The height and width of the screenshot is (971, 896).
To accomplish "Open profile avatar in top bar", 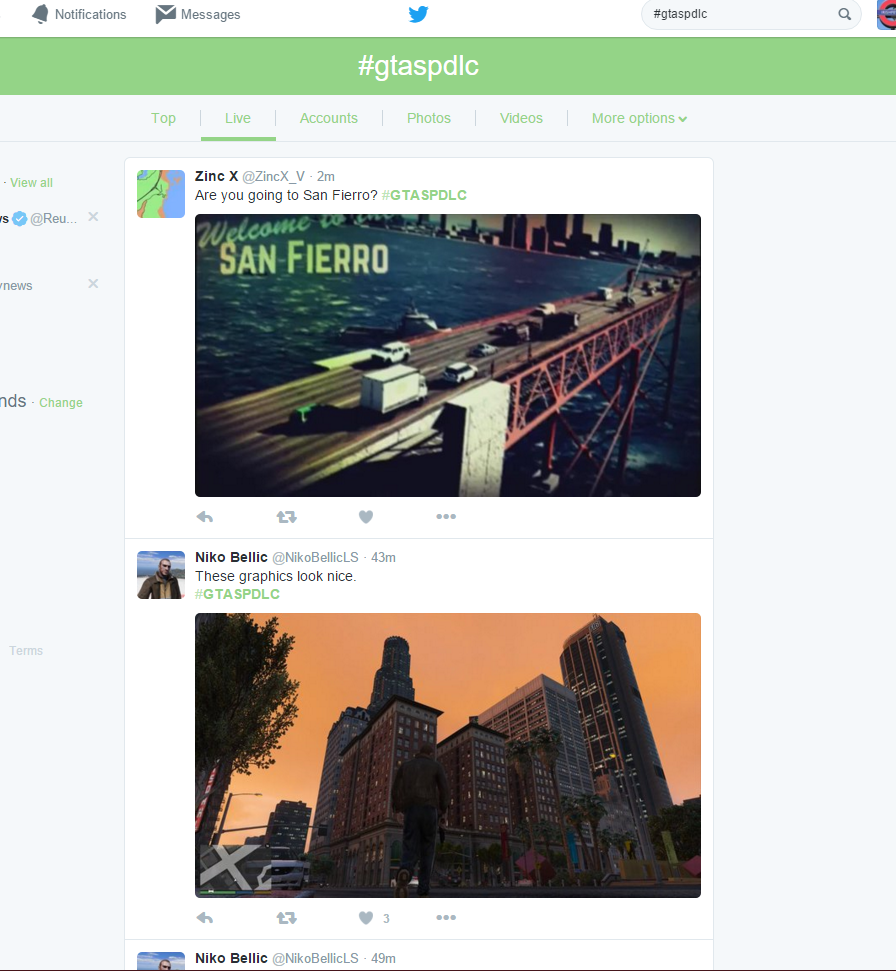I will coord(887,14).
